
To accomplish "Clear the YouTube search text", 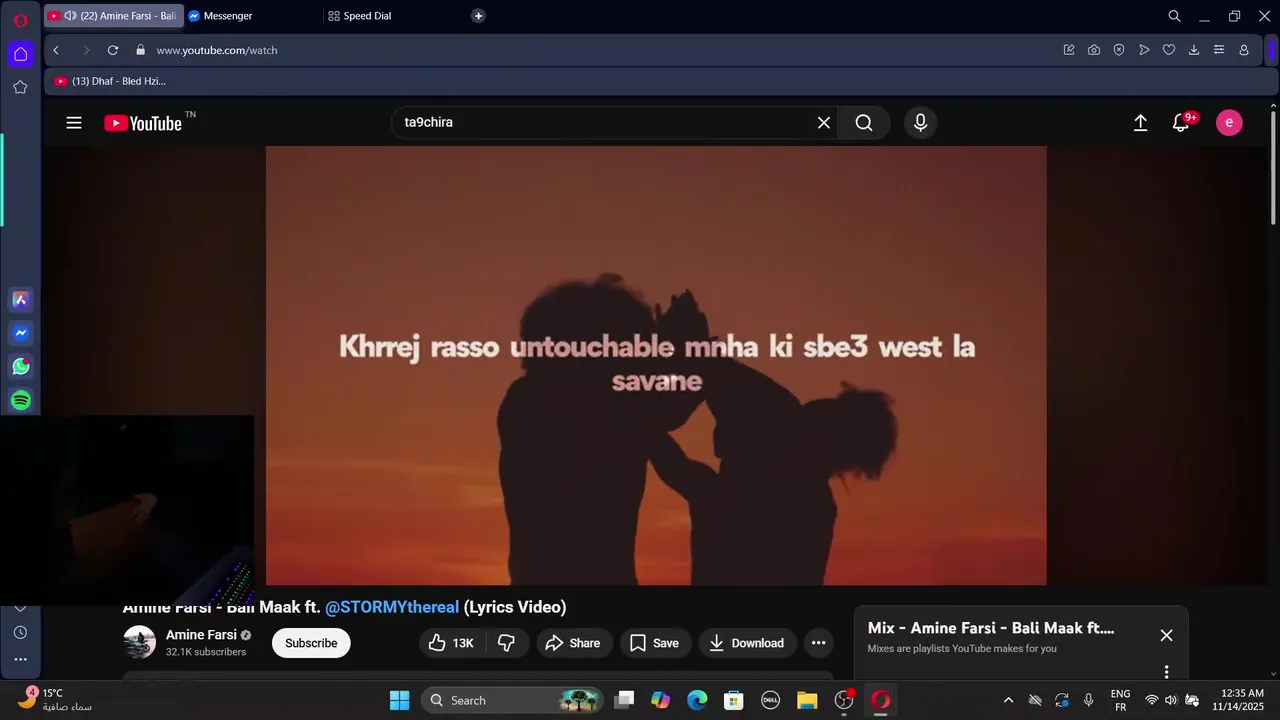I will click(x=824, y=123).
